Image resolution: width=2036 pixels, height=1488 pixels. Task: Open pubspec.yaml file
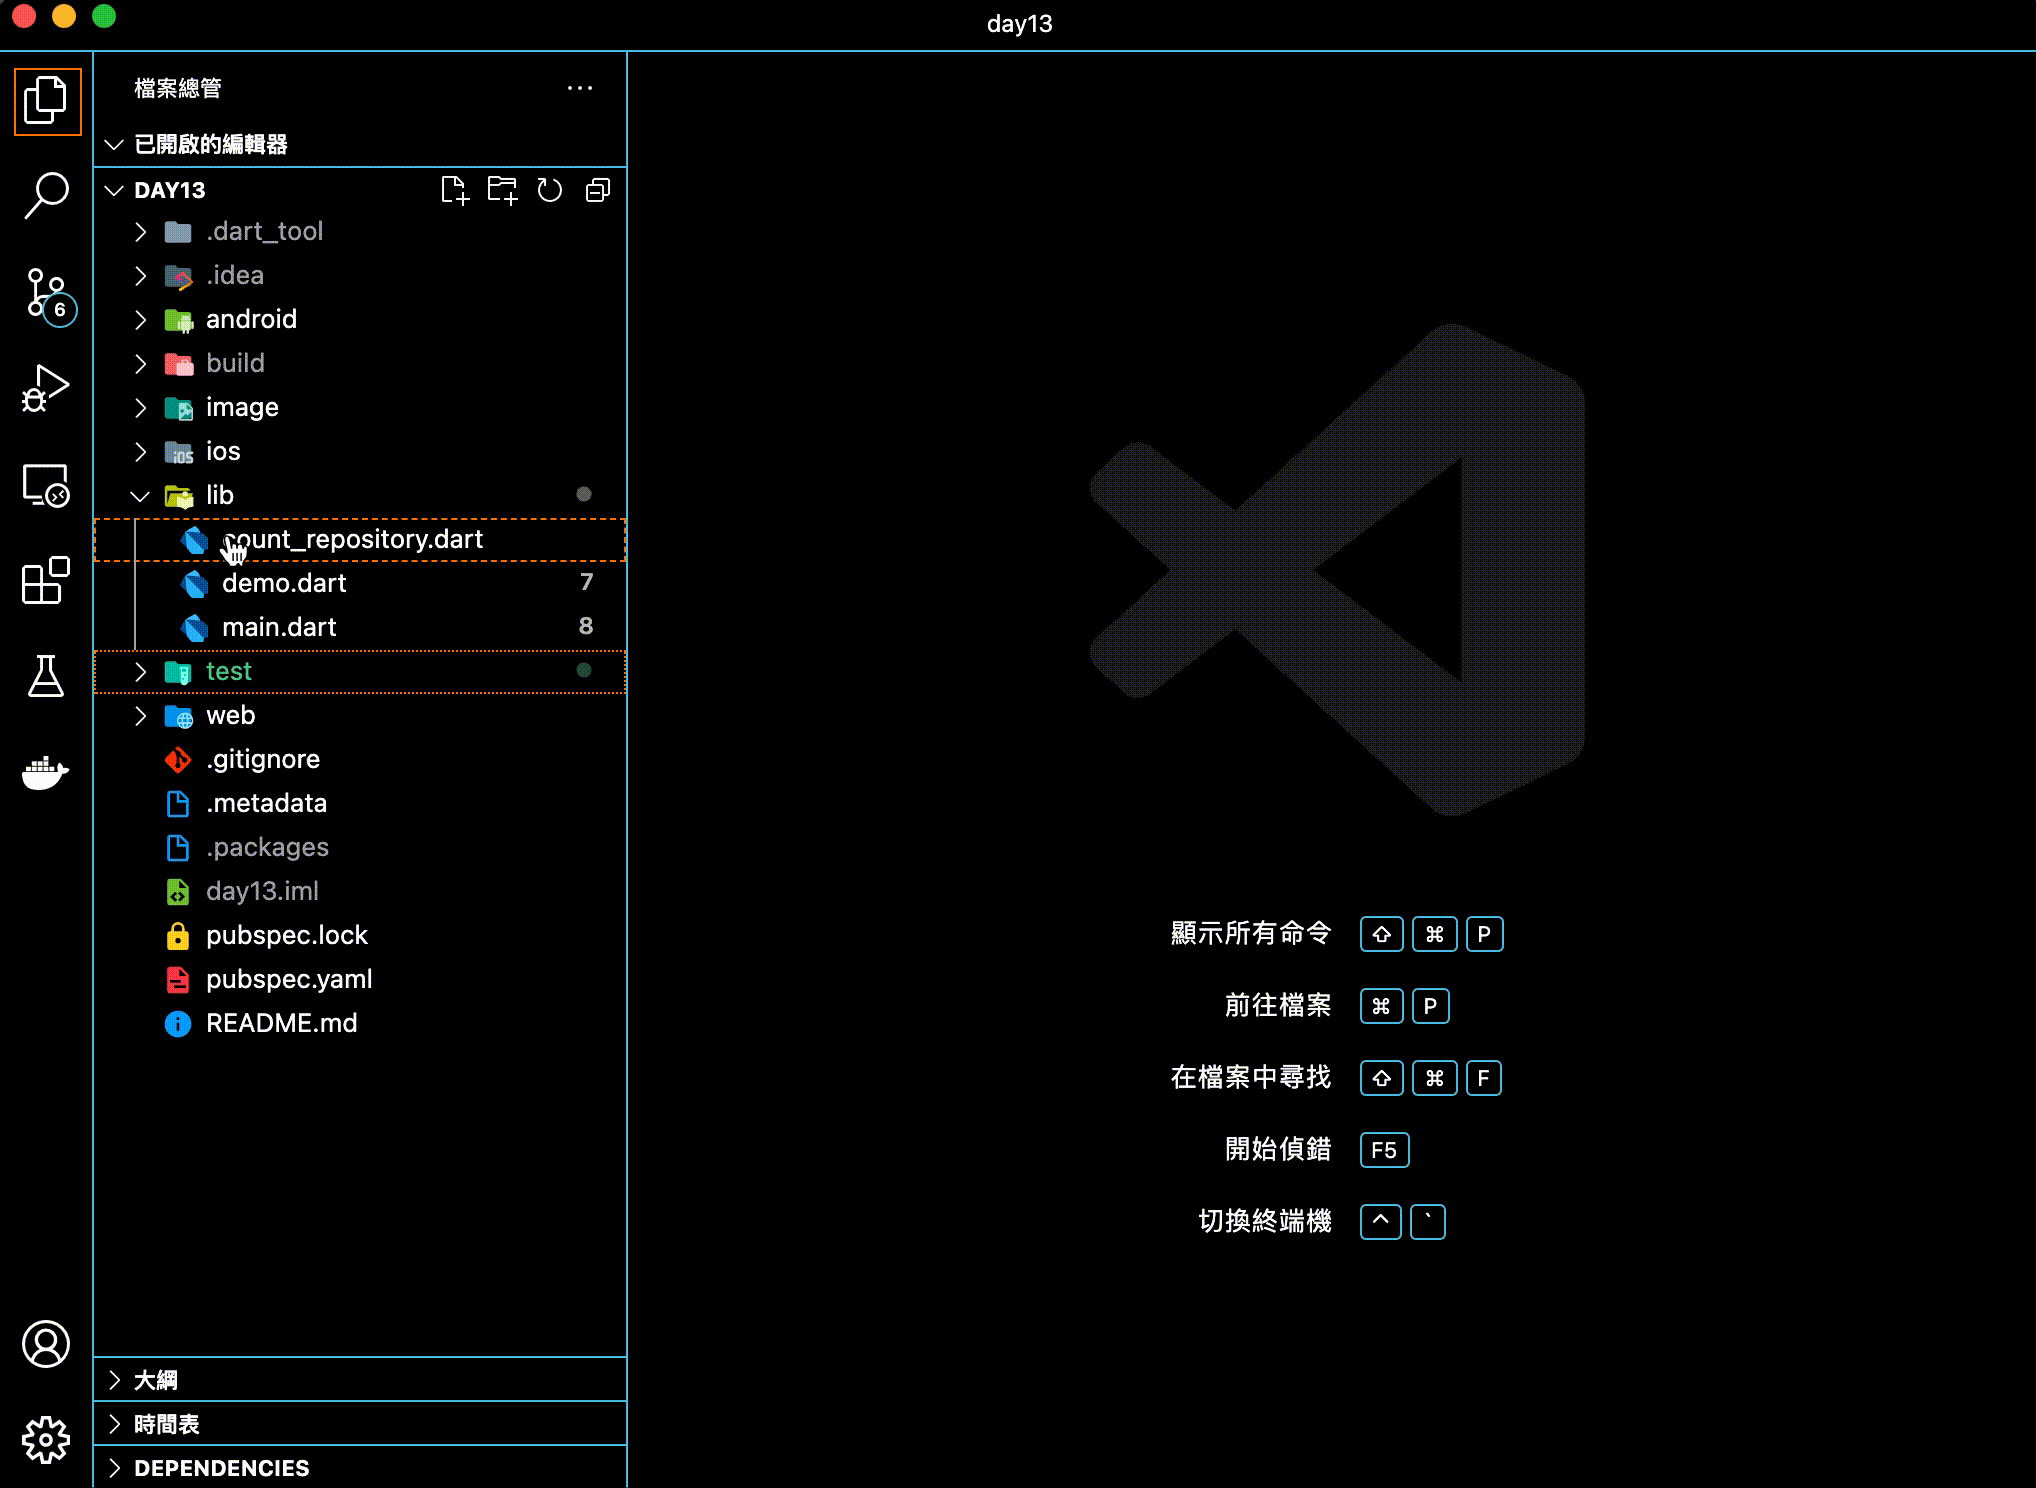click(x=289, y=979)
